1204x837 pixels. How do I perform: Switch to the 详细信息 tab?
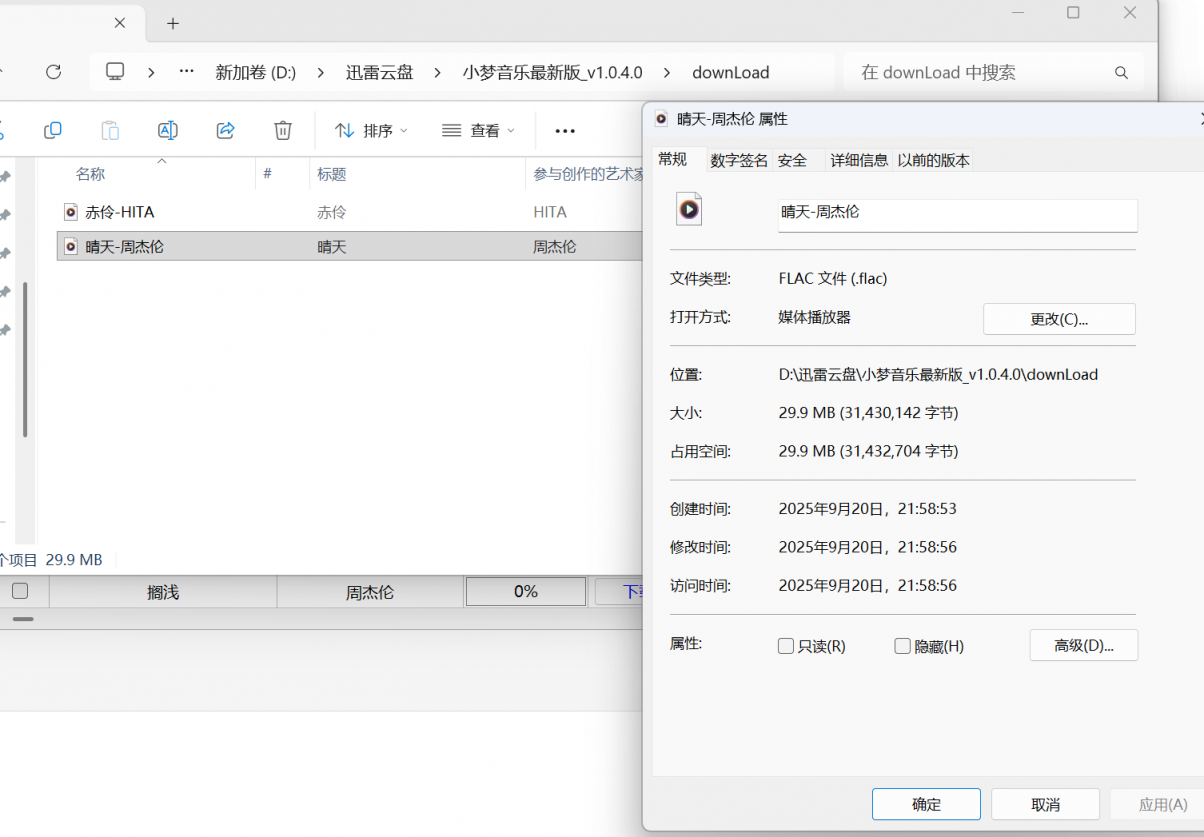[859, 160]
